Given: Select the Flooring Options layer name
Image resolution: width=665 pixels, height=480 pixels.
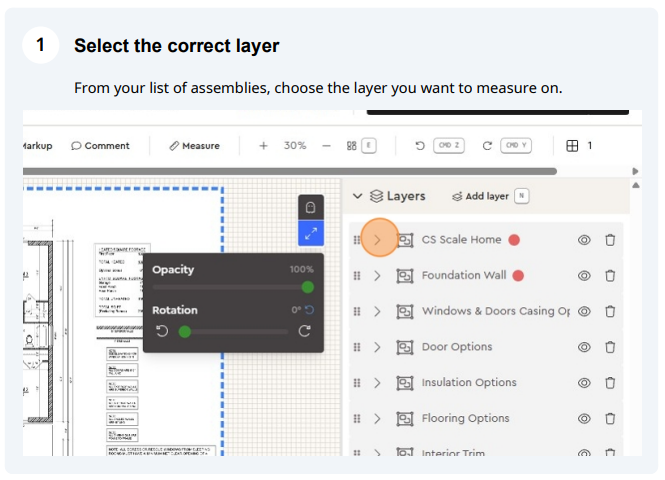Looking at the screenshot, I should [x=465, y=419].
